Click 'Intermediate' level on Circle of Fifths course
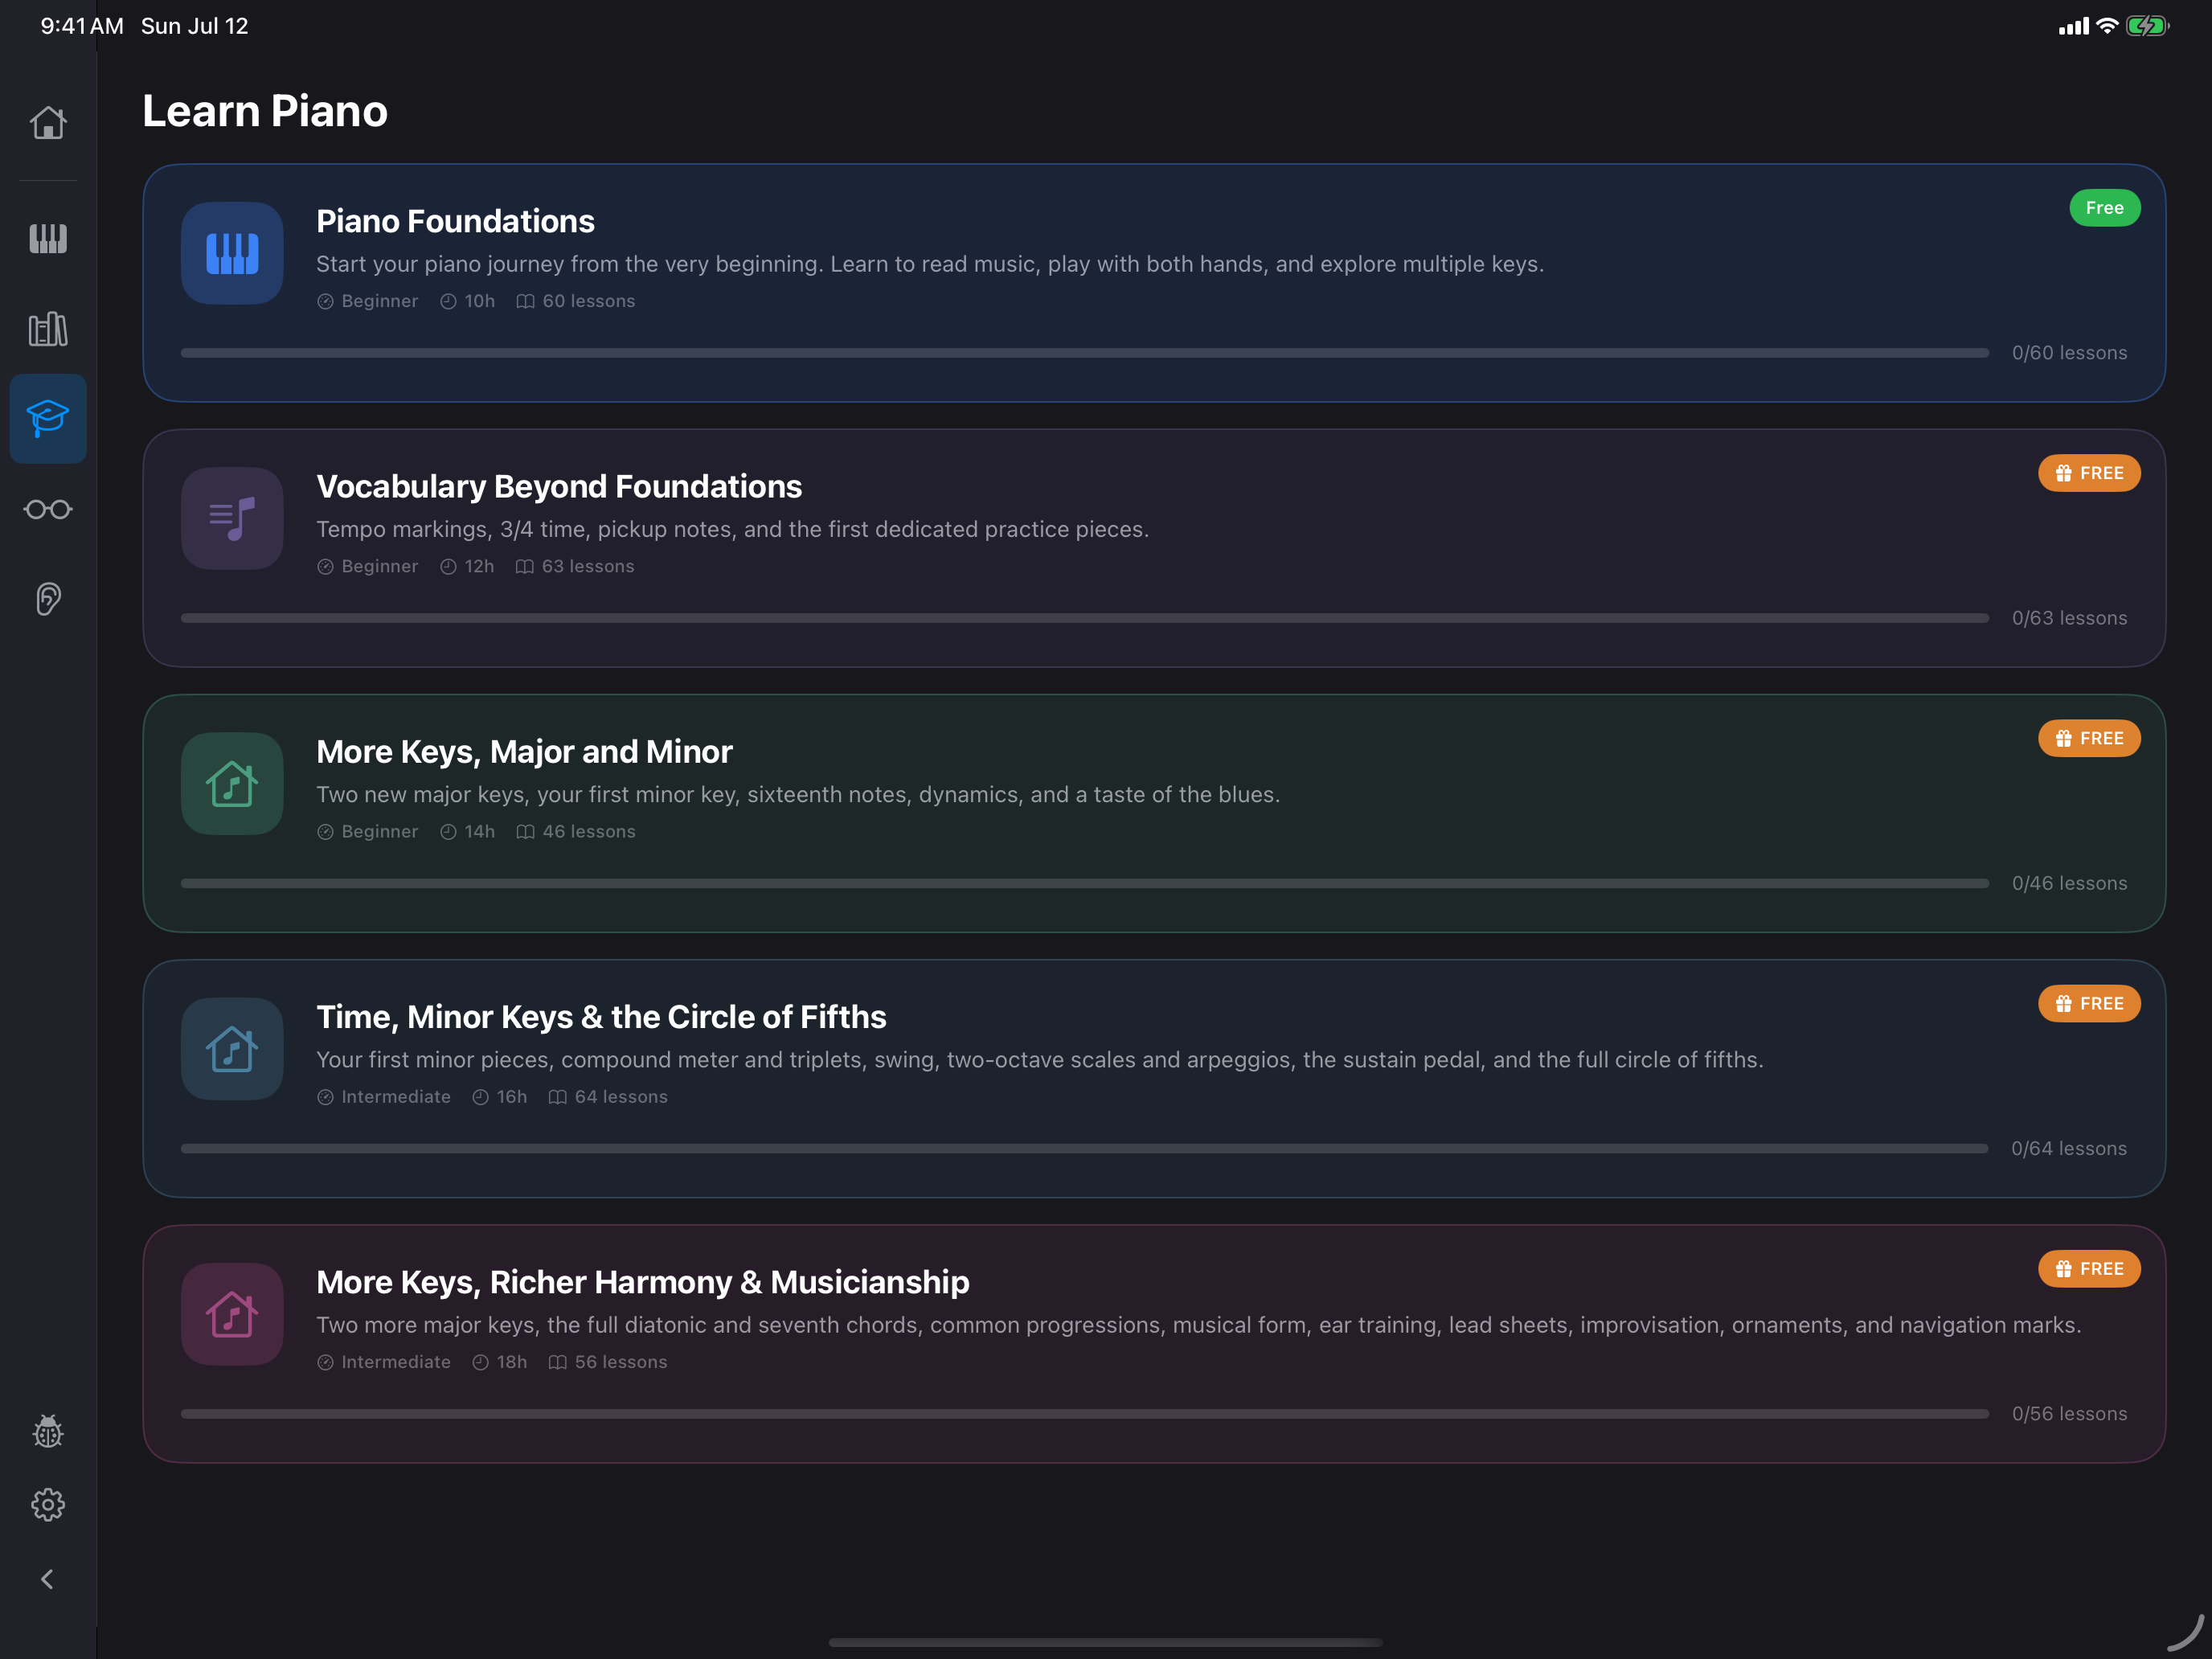Viewport: 2212px width, 1659px height. tap(384, 1097)
